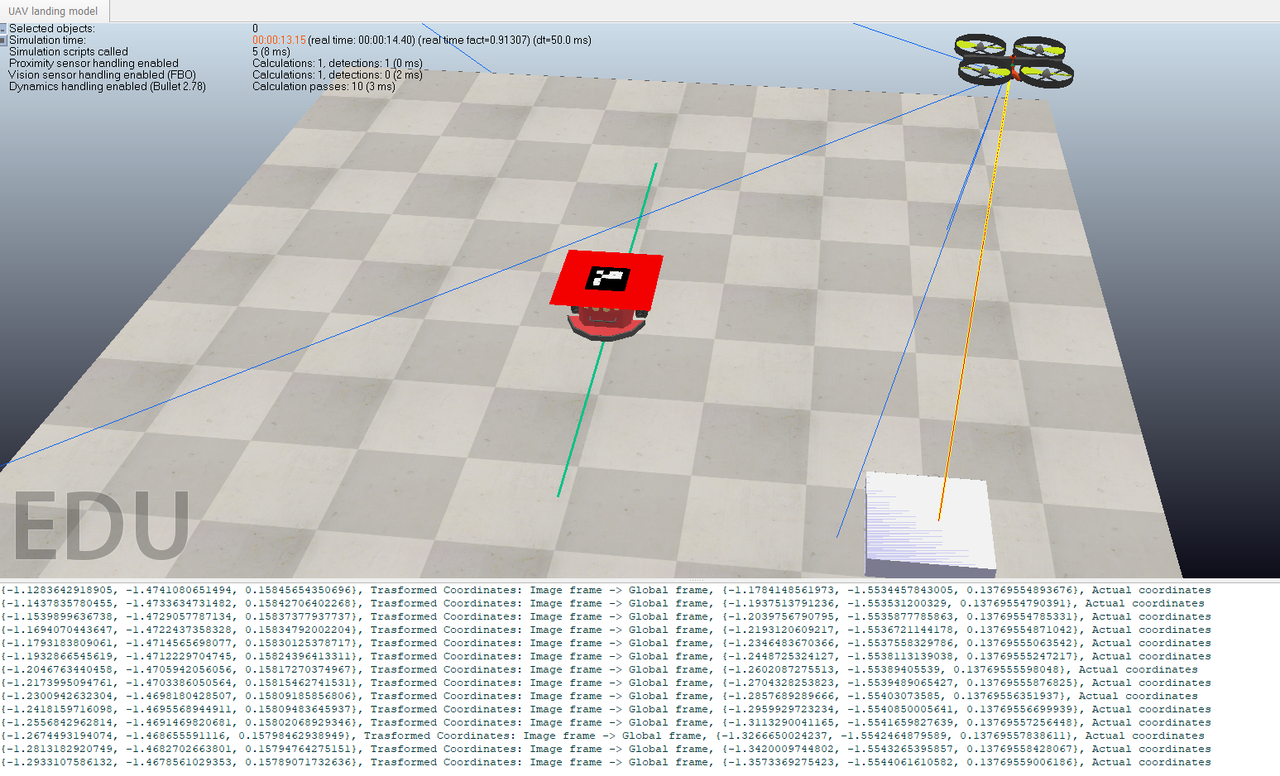Collapse info text with minus icon beside Selected objects
This screenshot has height=776, width=1280.
pos(3,29)
